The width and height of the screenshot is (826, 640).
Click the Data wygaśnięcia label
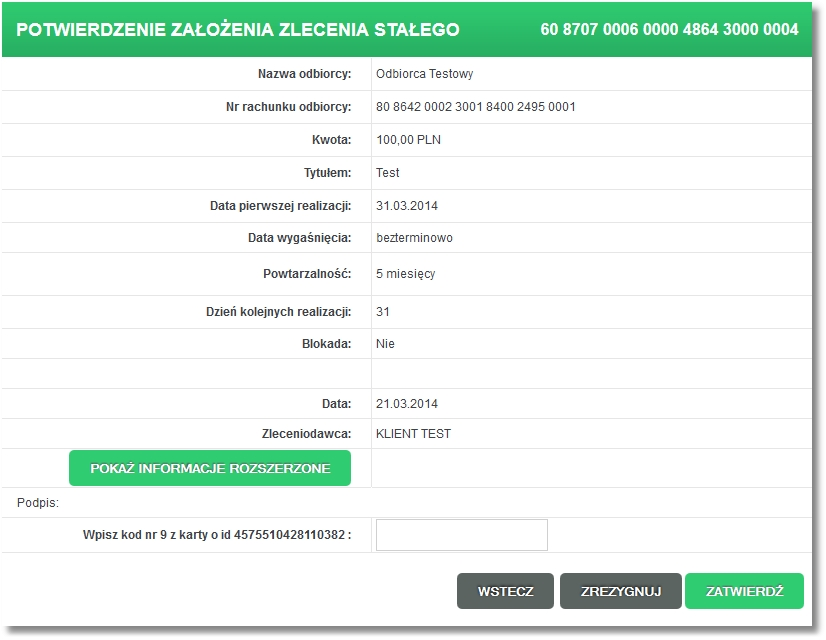pos(299,238)
